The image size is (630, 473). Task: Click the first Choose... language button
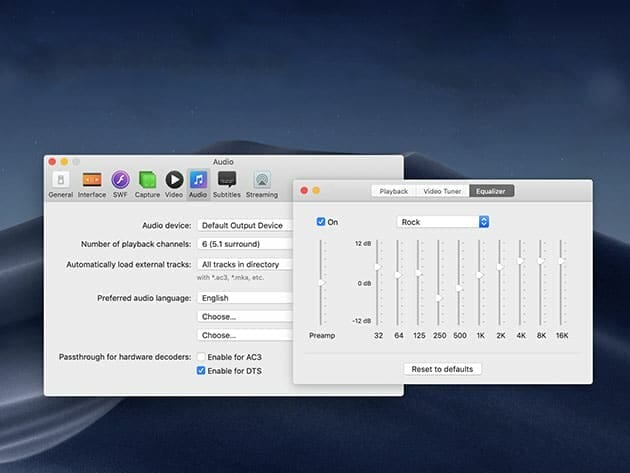(x=245, y=316)
